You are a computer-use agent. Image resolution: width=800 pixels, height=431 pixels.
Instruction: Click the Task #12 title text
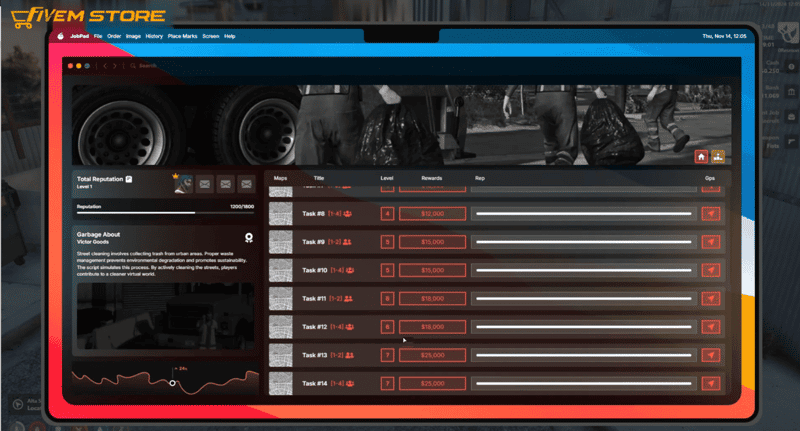(314, 327)
